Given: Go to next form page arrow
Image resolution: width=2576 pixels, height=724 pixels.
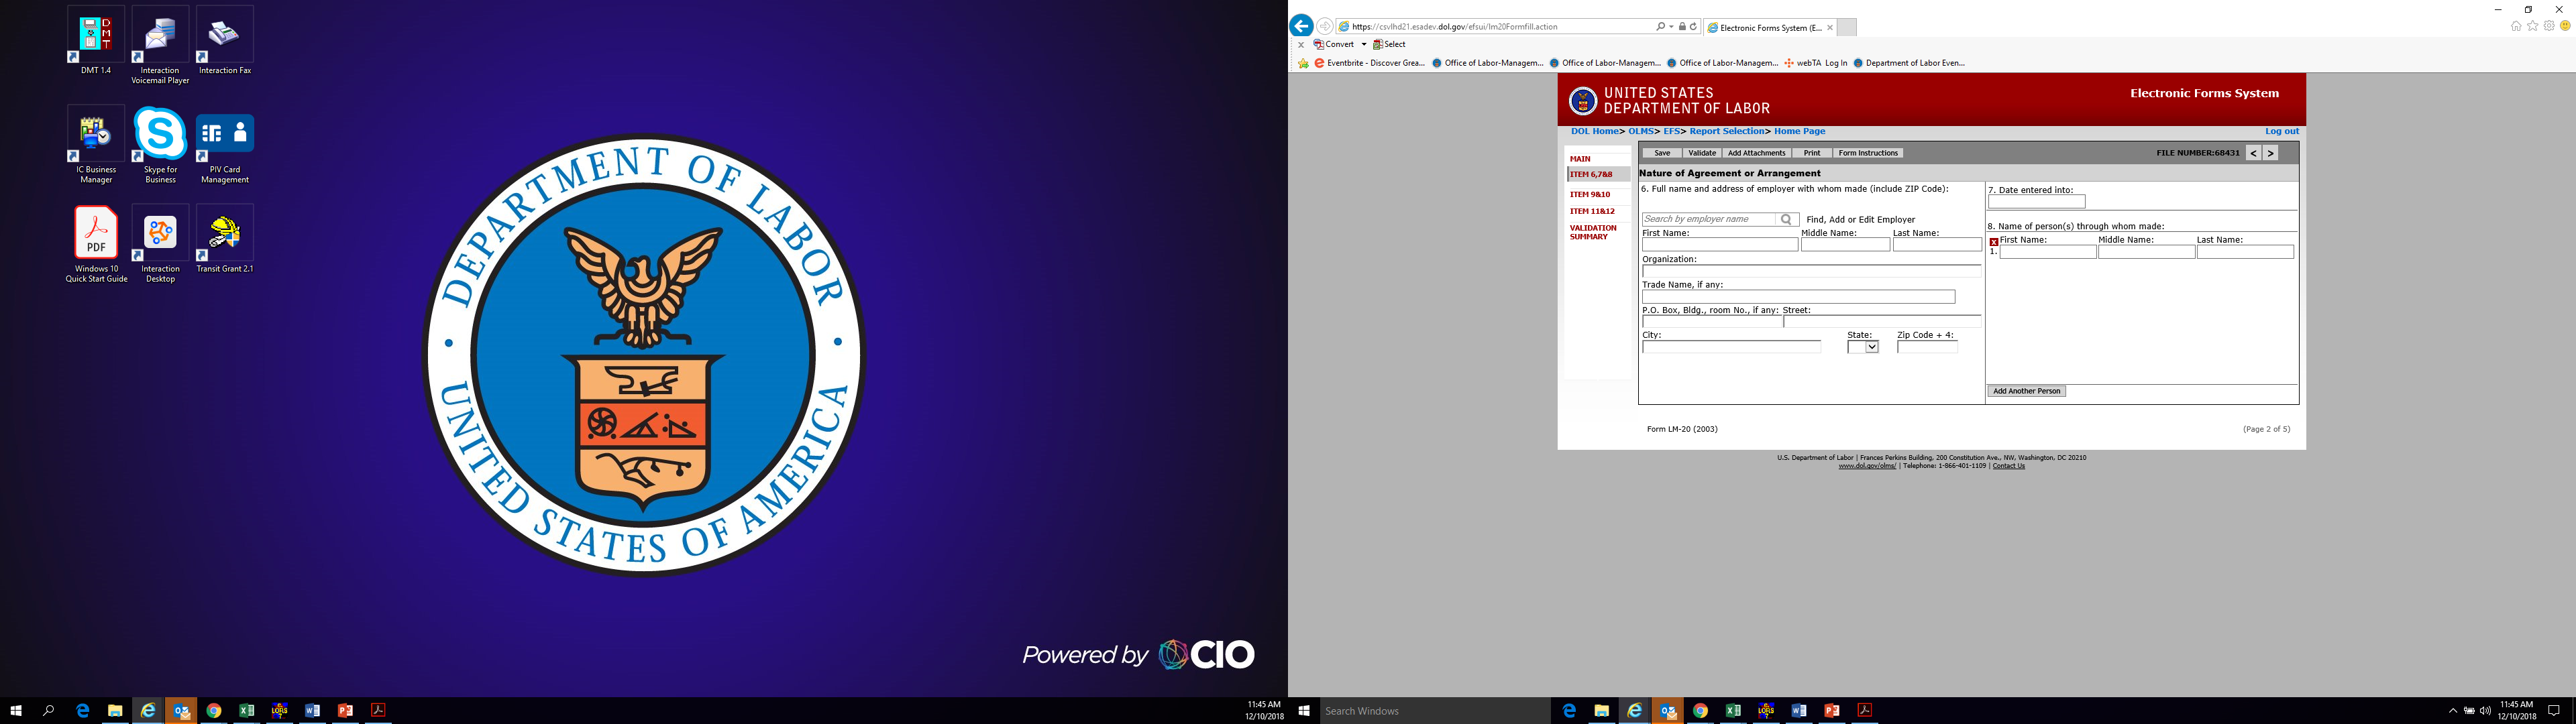Looking at the screenshot, I should click(x=2270, y=153).
